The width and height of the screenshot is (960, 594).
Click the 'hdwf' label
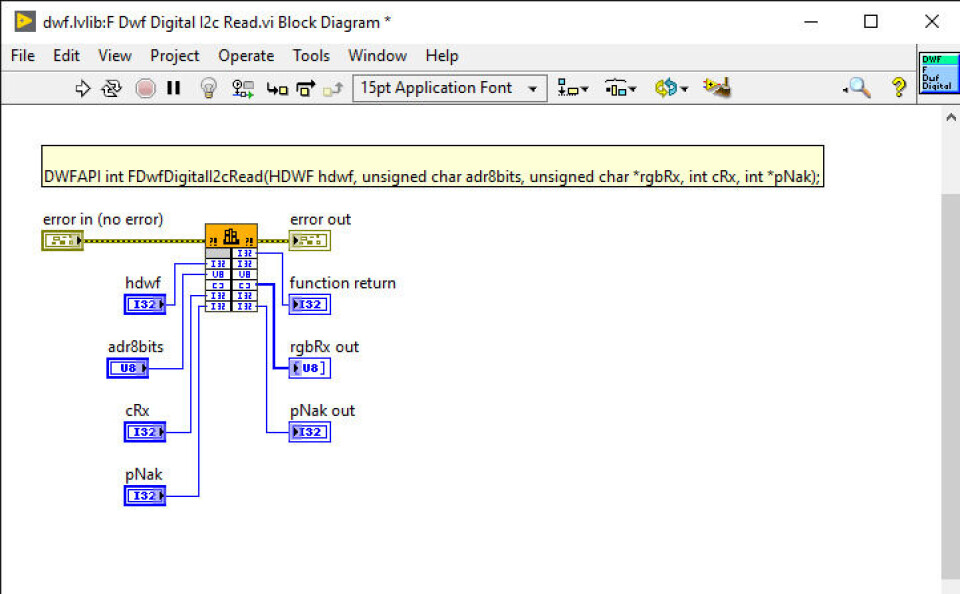143,283
